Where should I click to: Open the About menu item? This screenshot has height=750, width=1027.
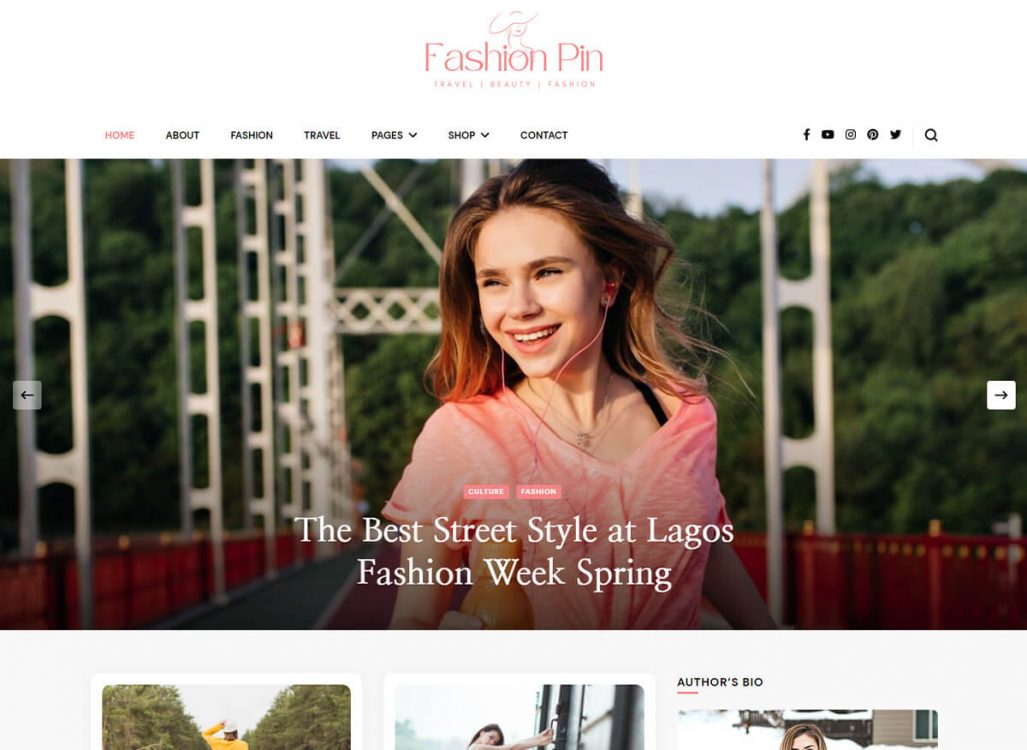(182, 135)
